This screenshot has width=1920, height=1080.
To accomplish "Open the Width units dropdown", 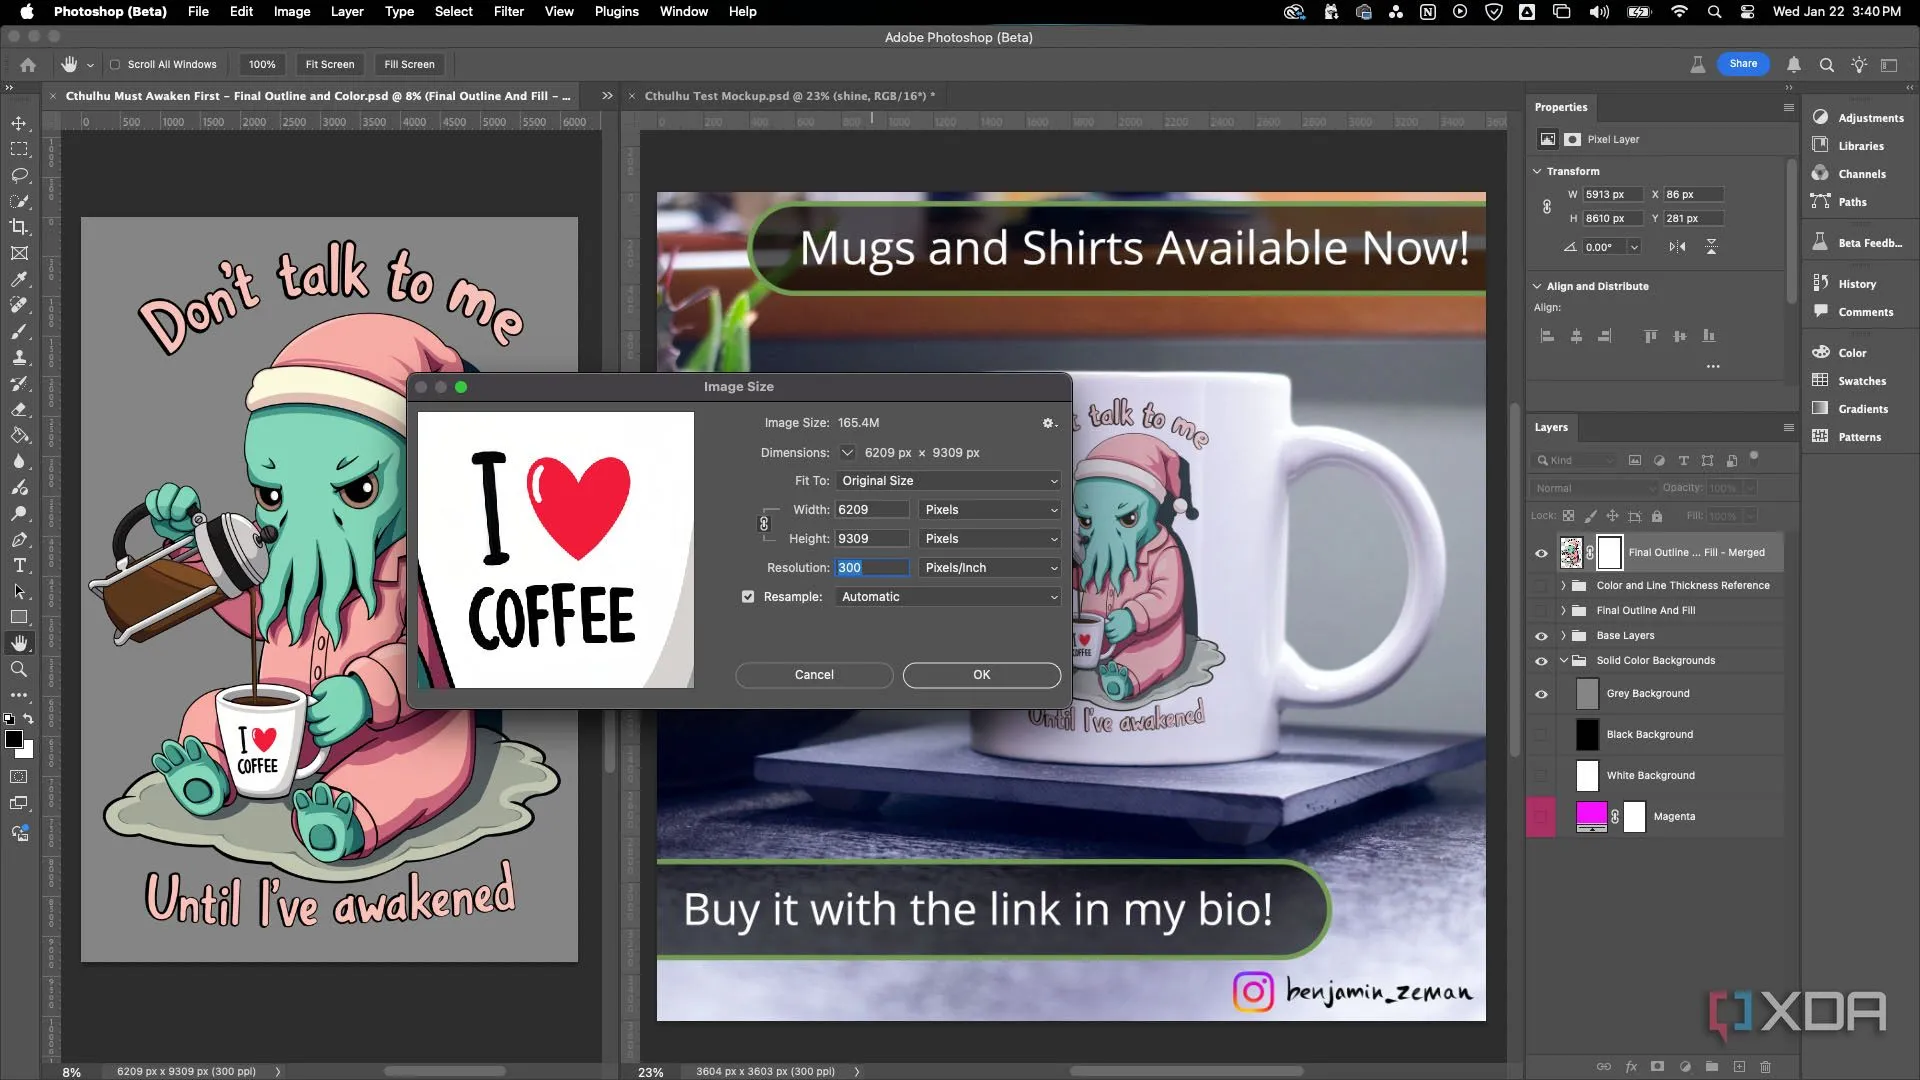I will pyautogui.click(x=990, y=510).
